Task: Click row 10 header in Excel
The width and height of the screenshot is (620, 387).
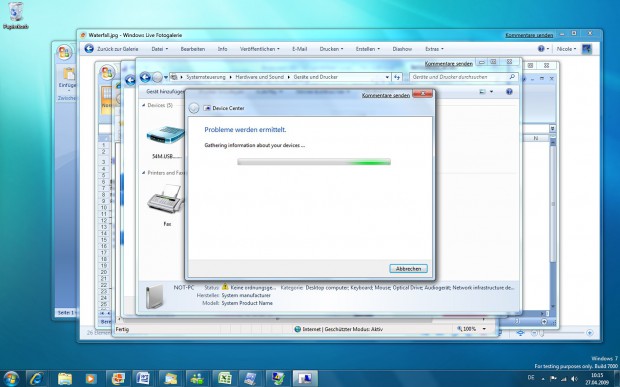Action: (104, 208)
